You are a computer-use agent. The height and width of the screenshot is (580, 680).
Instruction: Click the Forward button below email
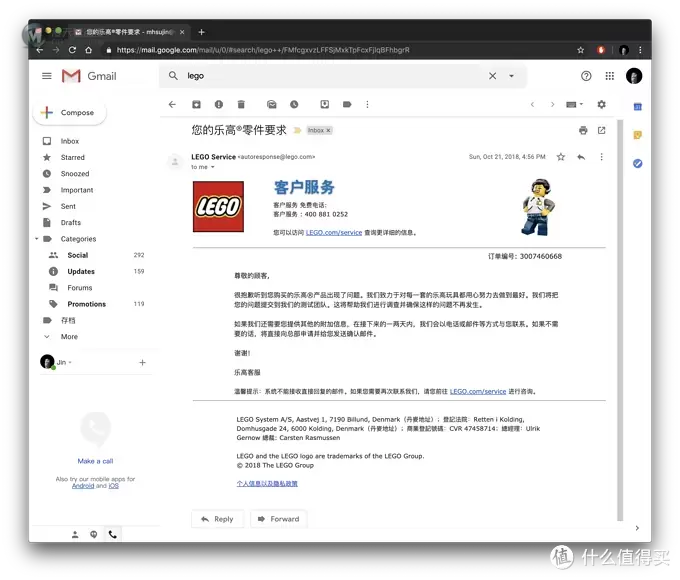(278, 519)
